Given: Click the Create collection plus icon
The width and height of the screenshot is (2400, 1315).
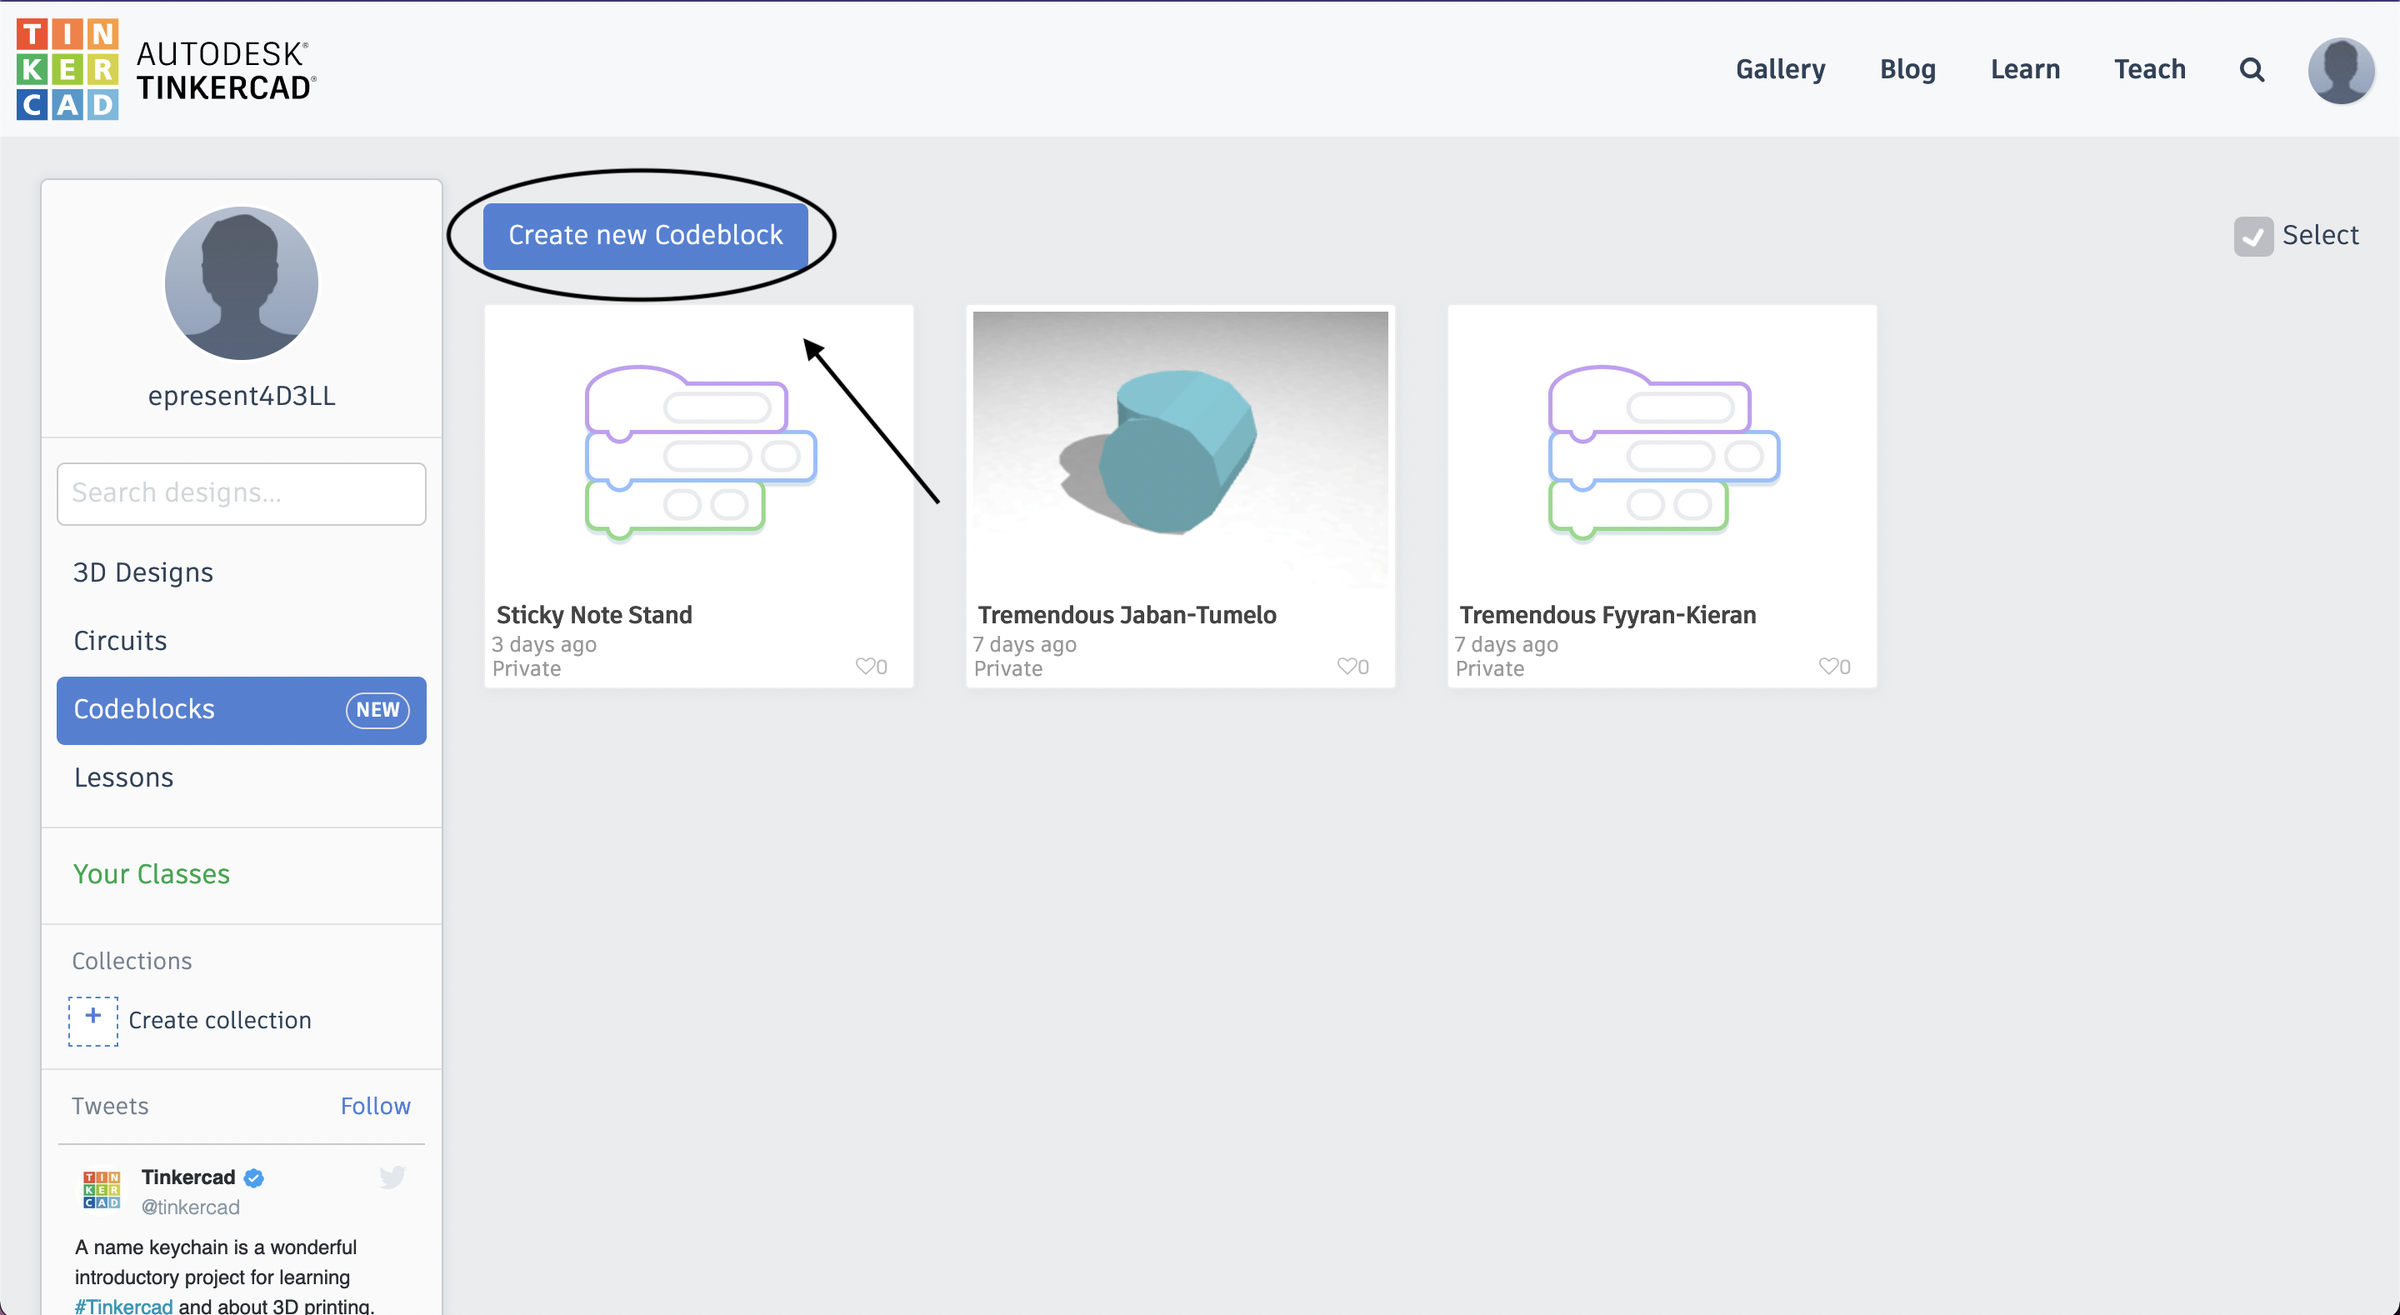Looking at the screenshot, I should point(93,1020).
